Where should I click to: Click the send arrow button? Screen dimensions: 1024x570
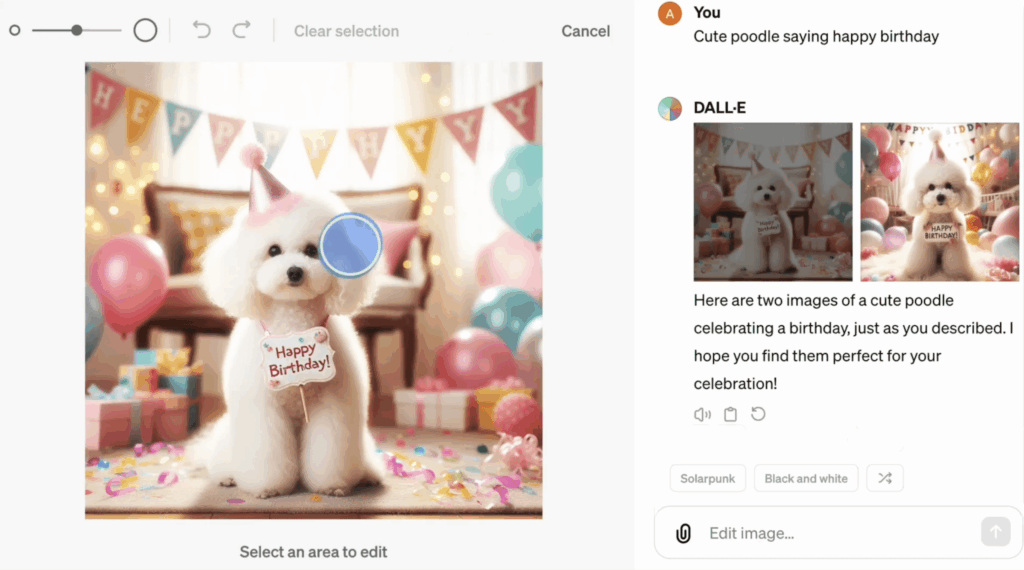[995, 531]
